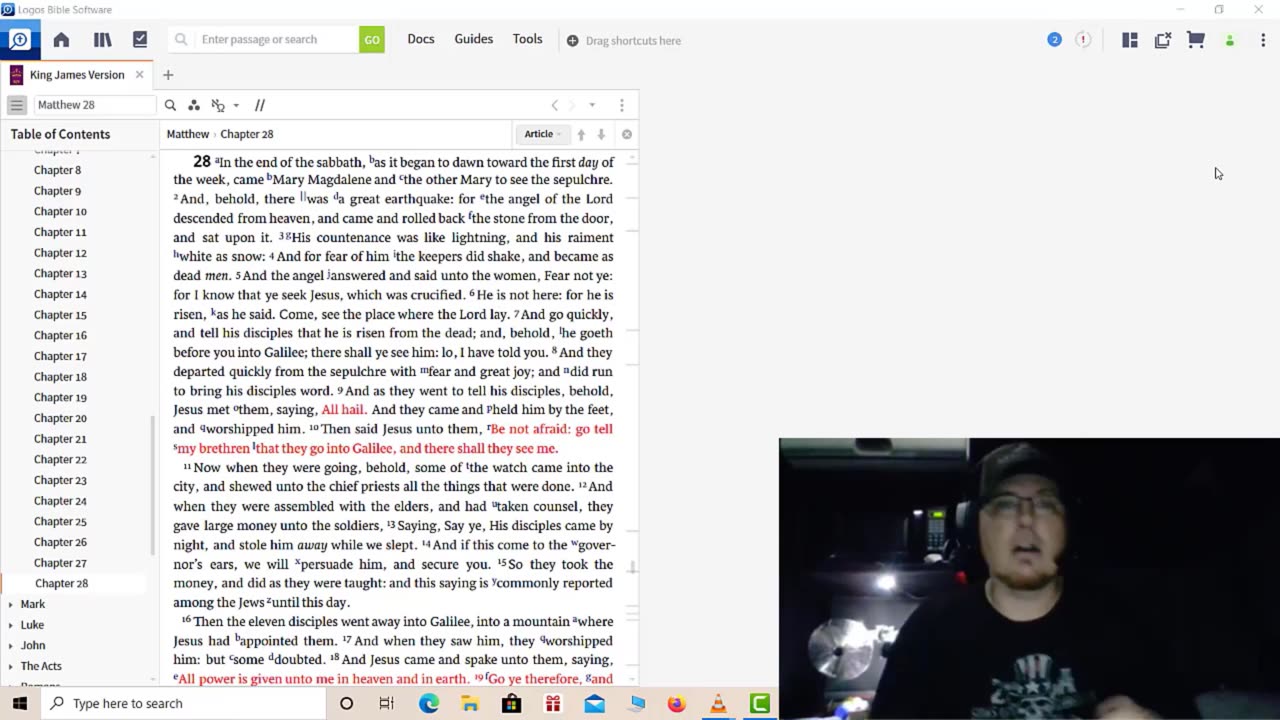Open the user account profile icon
The height and width of the screenshot is (720, 1280).
pyautogui.click(x=1230, y=41)
